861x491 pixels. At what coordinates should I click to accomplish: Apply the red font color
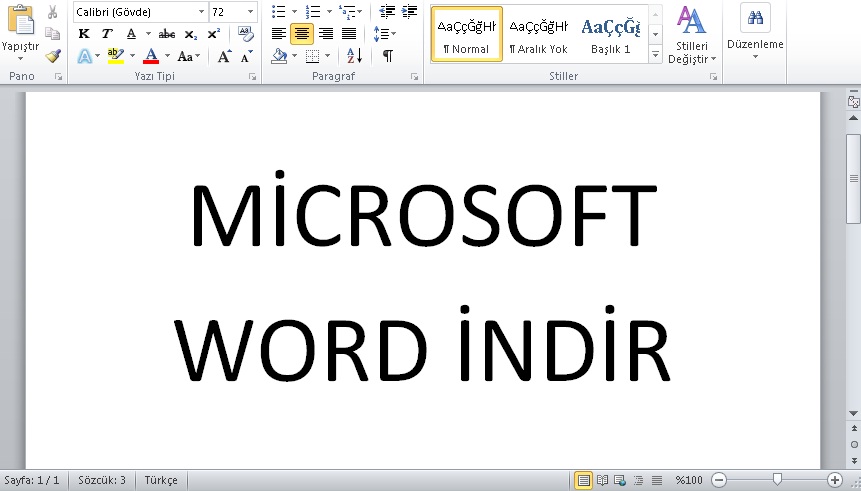(x=151, y=56)
